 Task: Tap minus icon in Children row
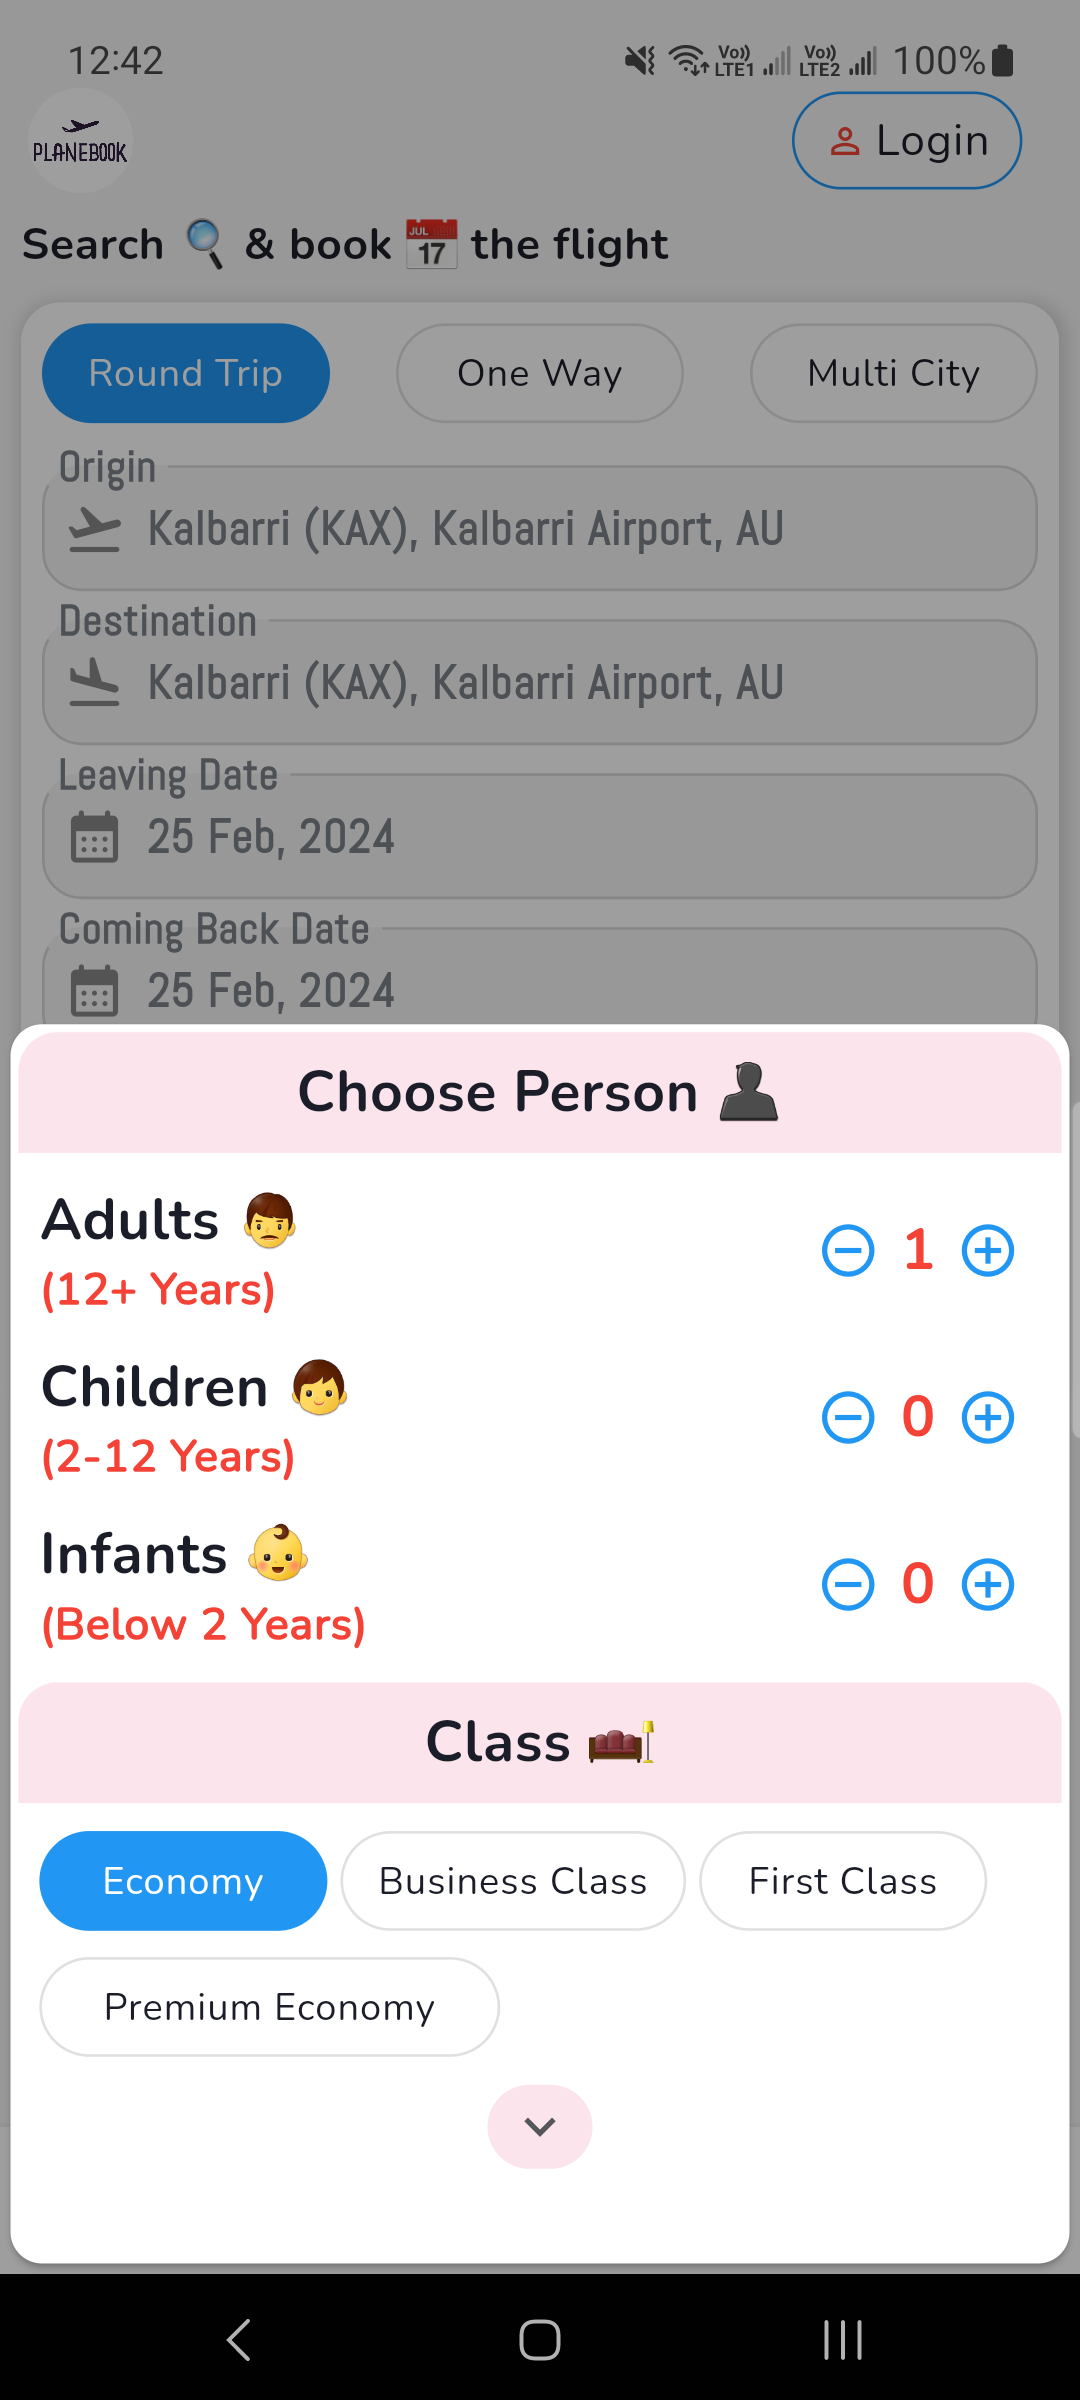(x=848, y=1418)
